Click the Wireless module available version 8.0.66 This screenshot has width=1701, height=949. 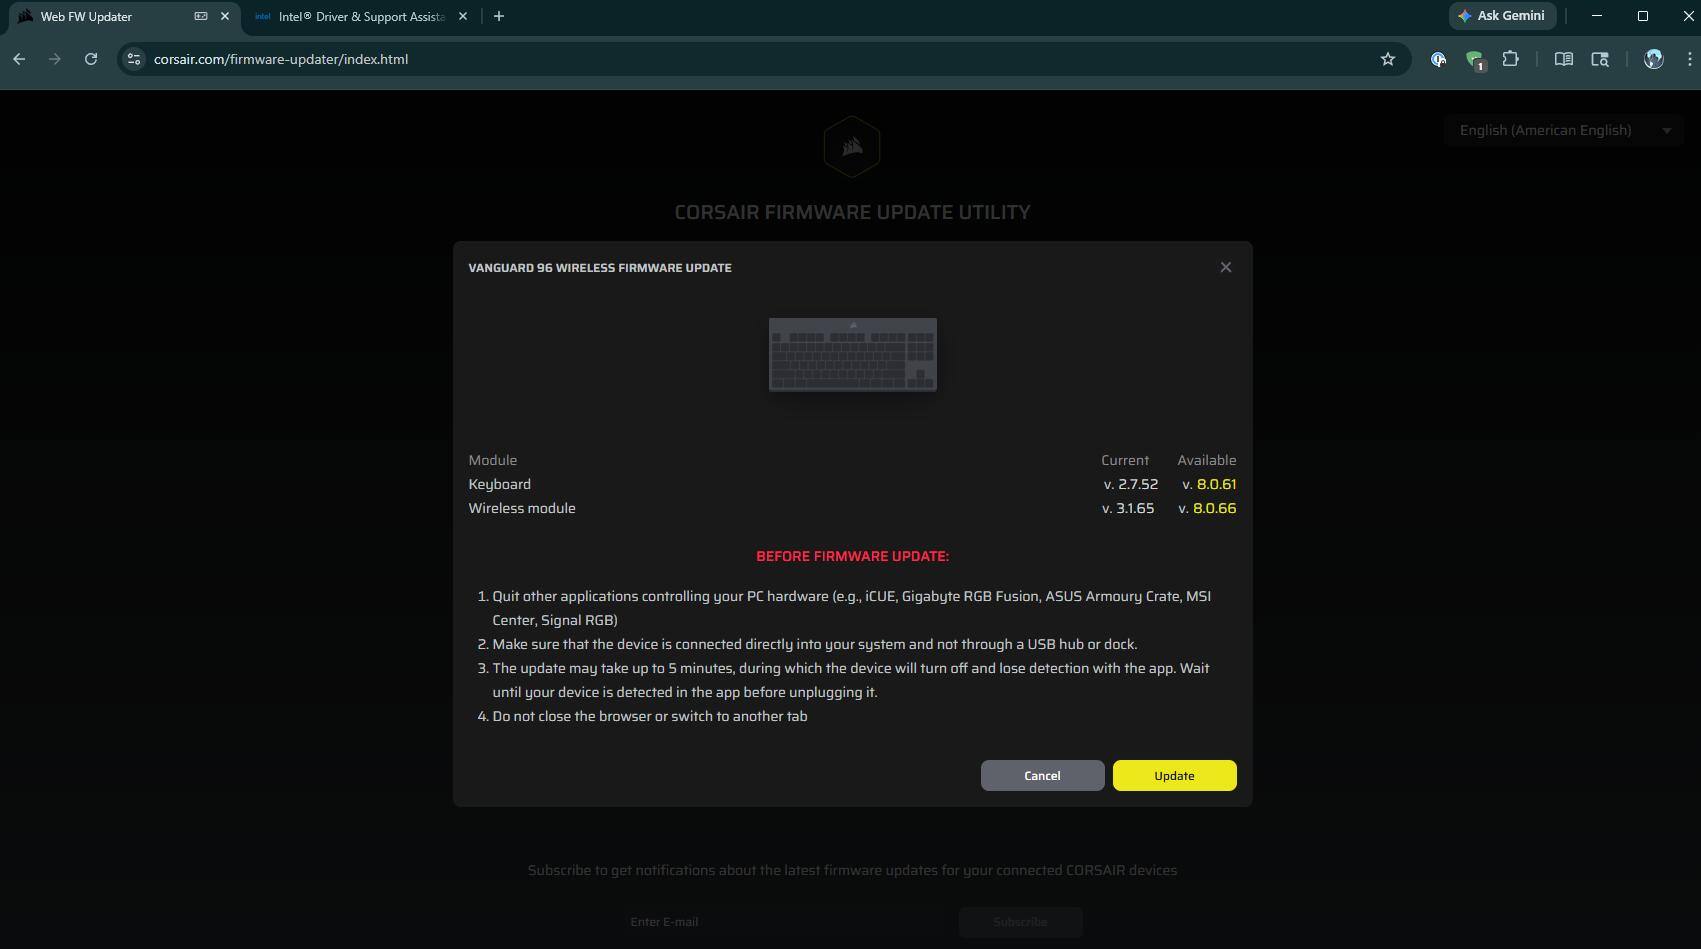click(x=1207, y=508)
